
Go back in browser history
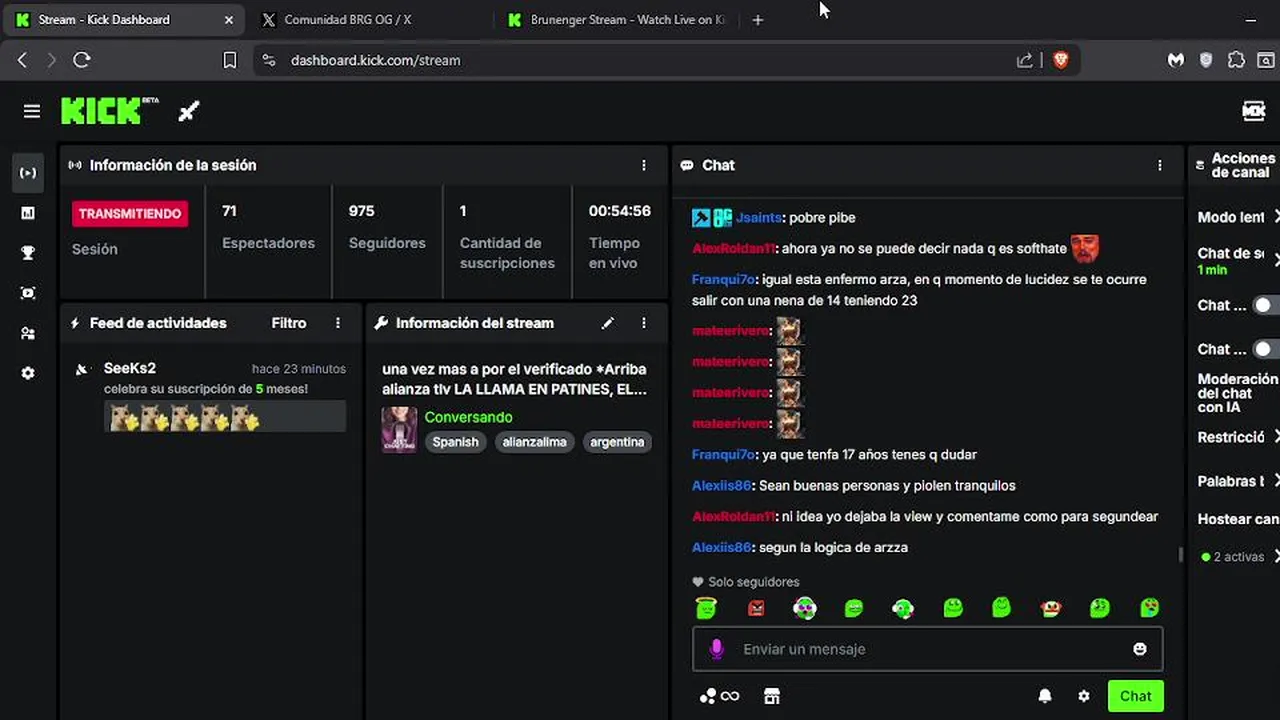[x=22, y=60]
